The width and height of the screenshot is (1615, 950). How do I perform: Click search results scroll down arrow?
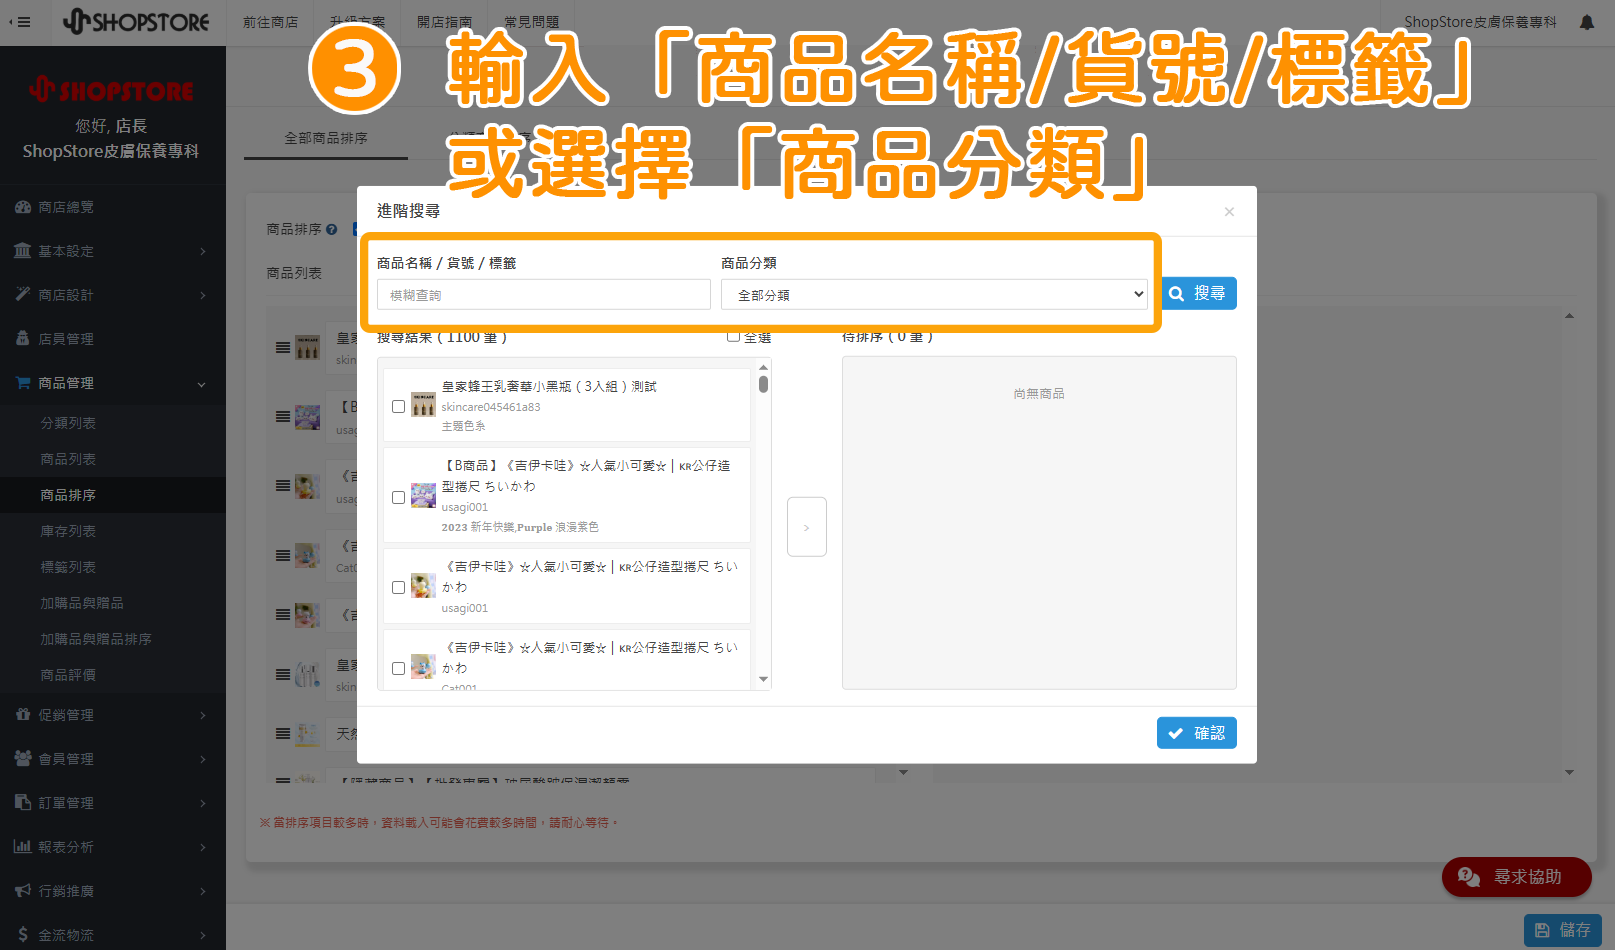(763, 679)
